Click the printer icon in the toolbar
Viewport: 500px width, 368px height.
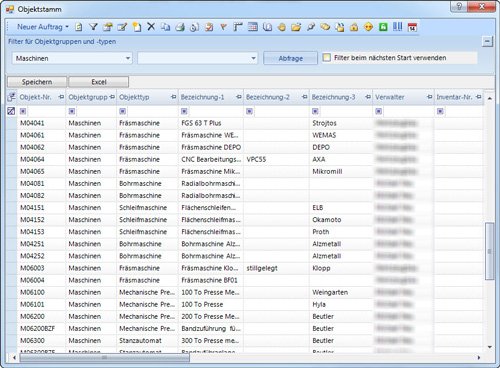point(180,27)
